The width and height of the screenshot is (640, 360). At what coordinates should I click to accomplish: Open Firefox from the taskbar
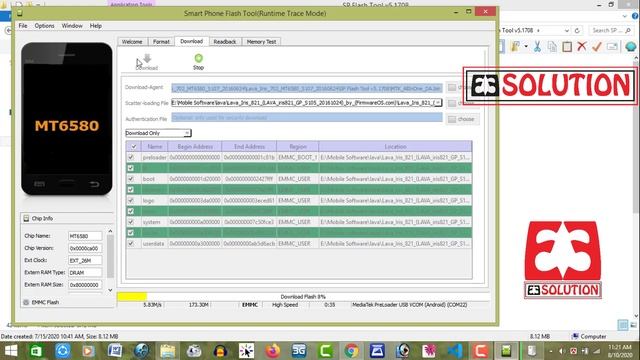point(273,351)
